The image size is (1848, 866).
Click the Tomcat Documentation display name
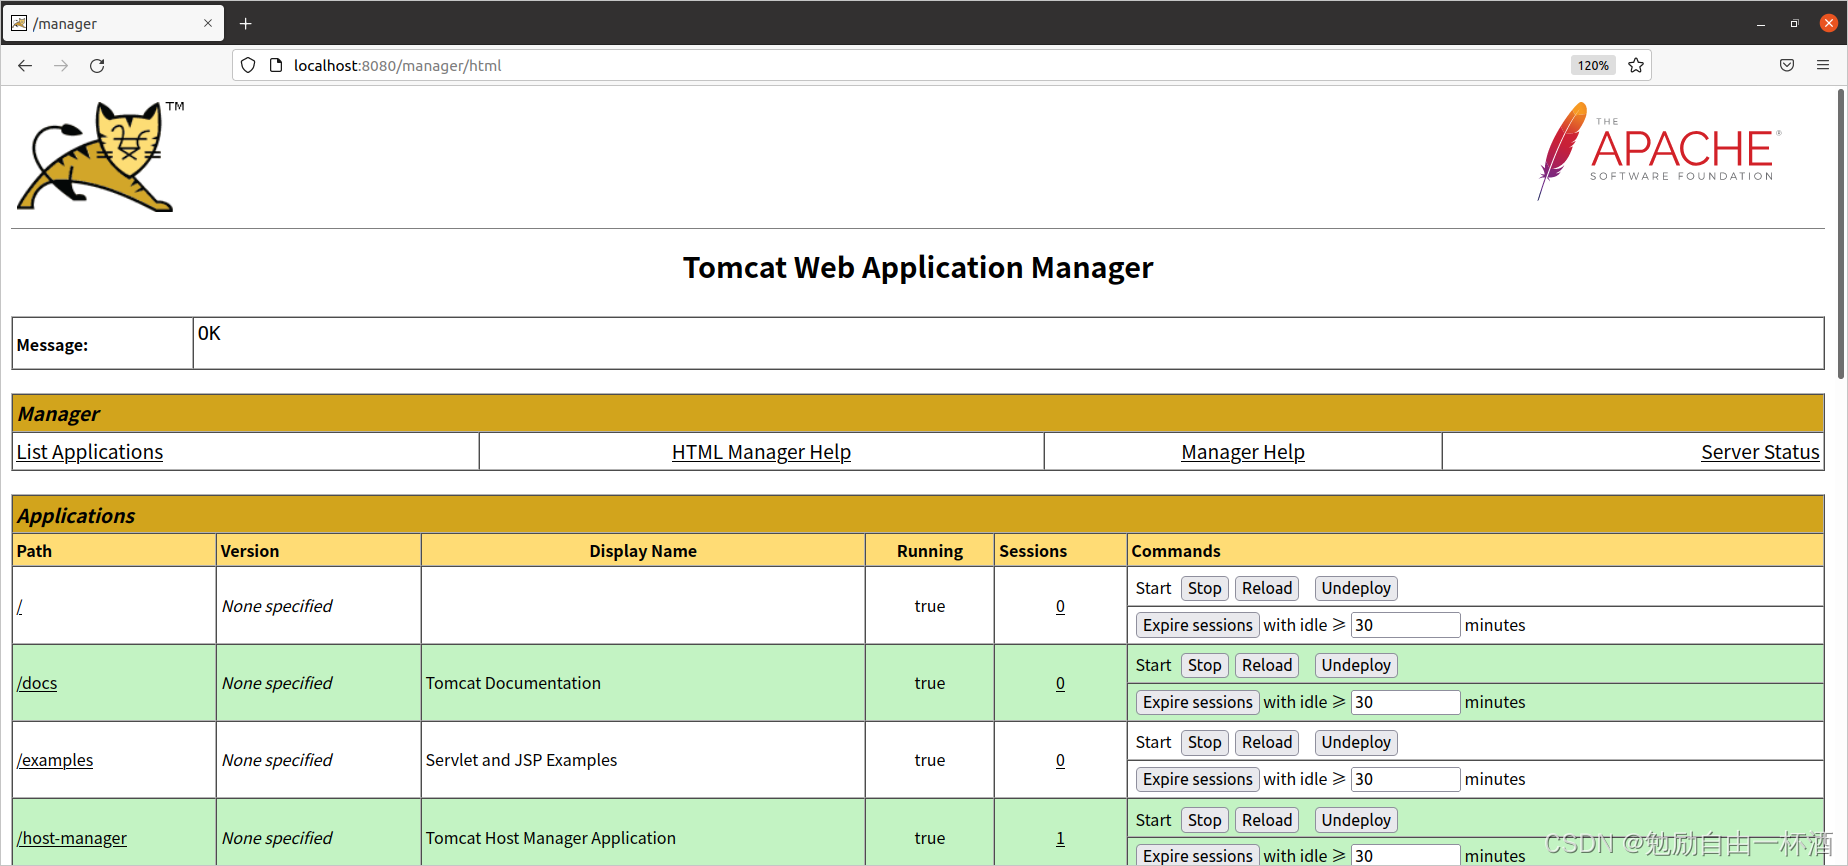(x=513, y=683)
